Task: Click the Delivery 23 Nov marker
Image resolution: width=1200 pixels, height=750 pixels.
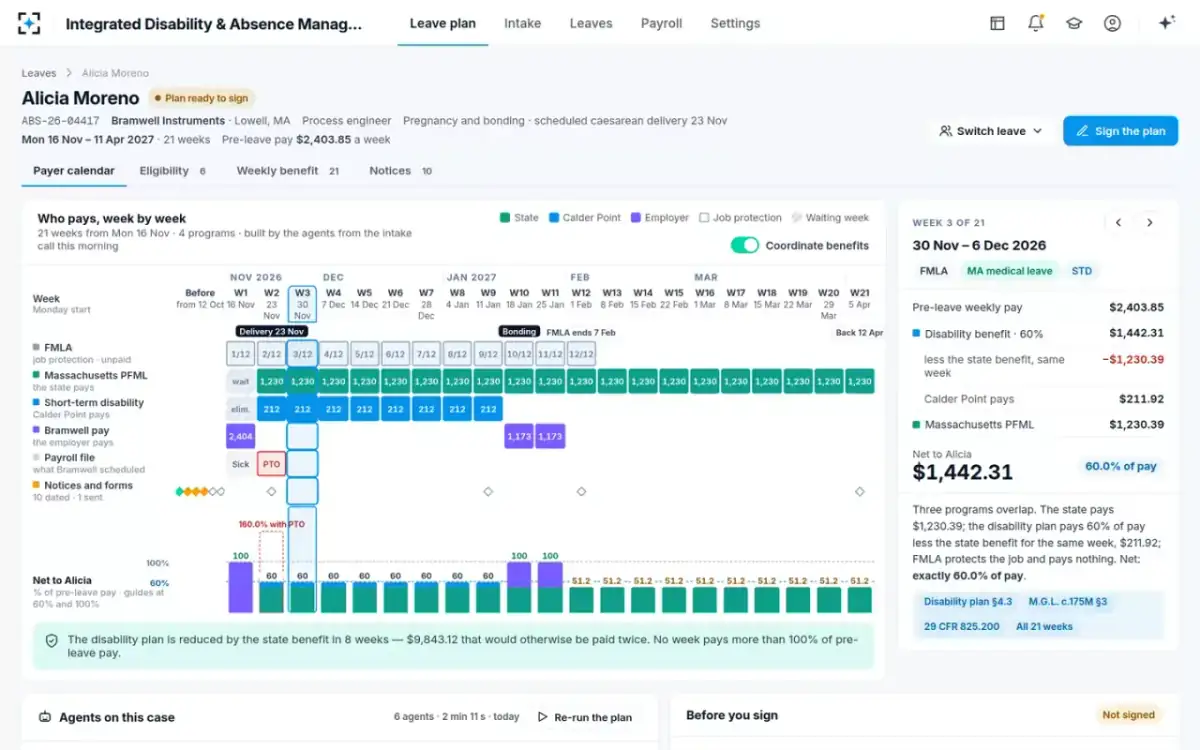Action: coord(271,331)
